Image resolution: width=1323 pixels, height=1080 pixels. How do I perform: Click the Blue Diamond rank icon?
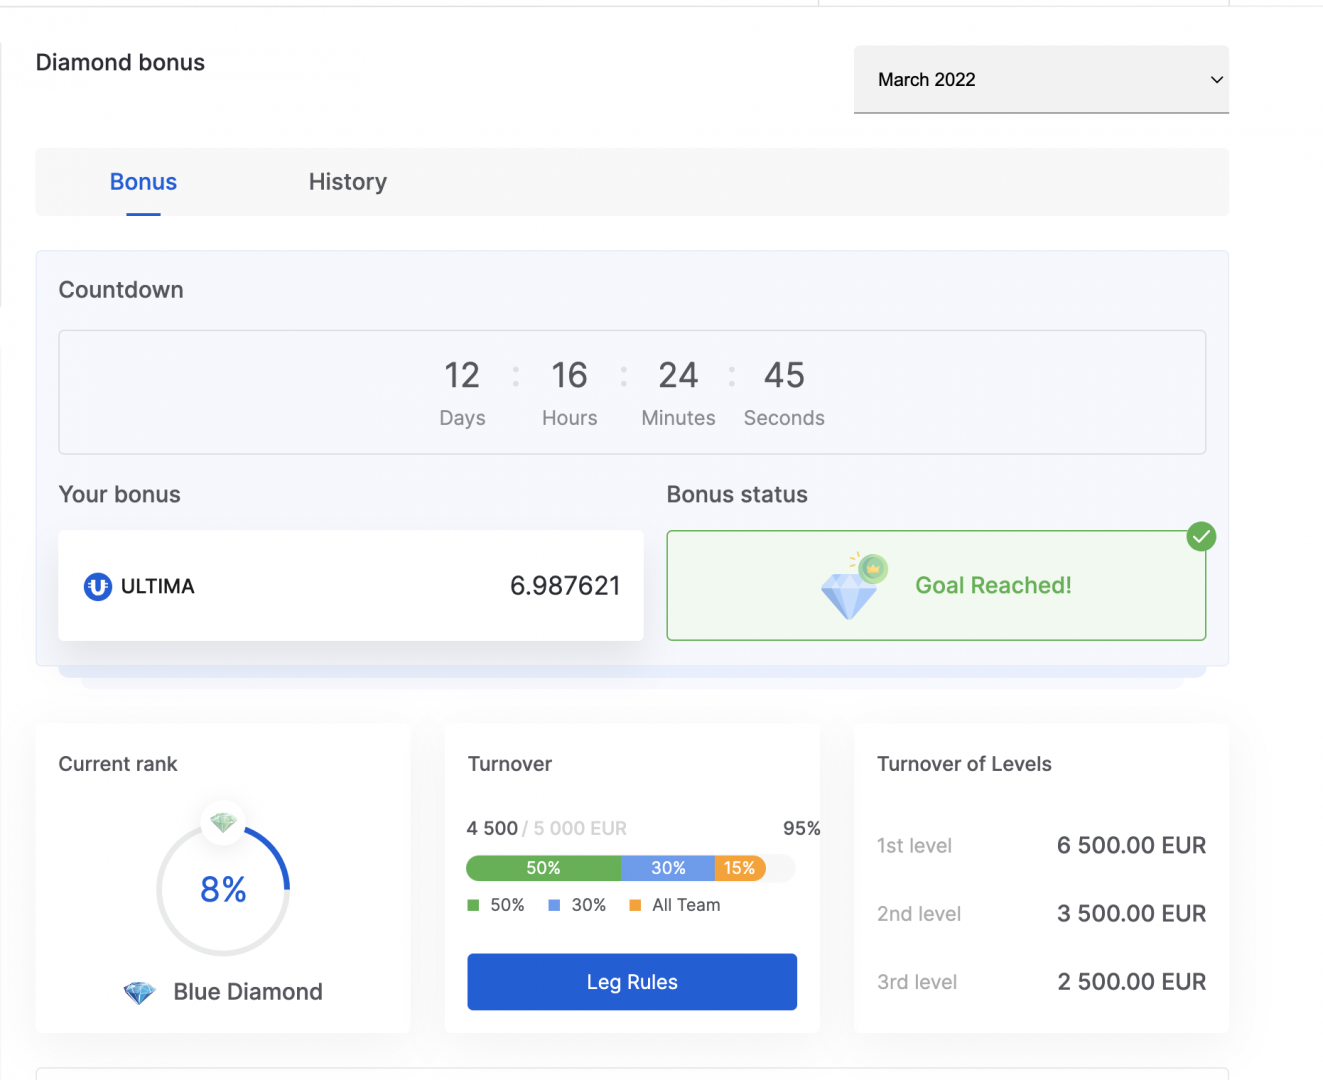(x=140, y=992)
